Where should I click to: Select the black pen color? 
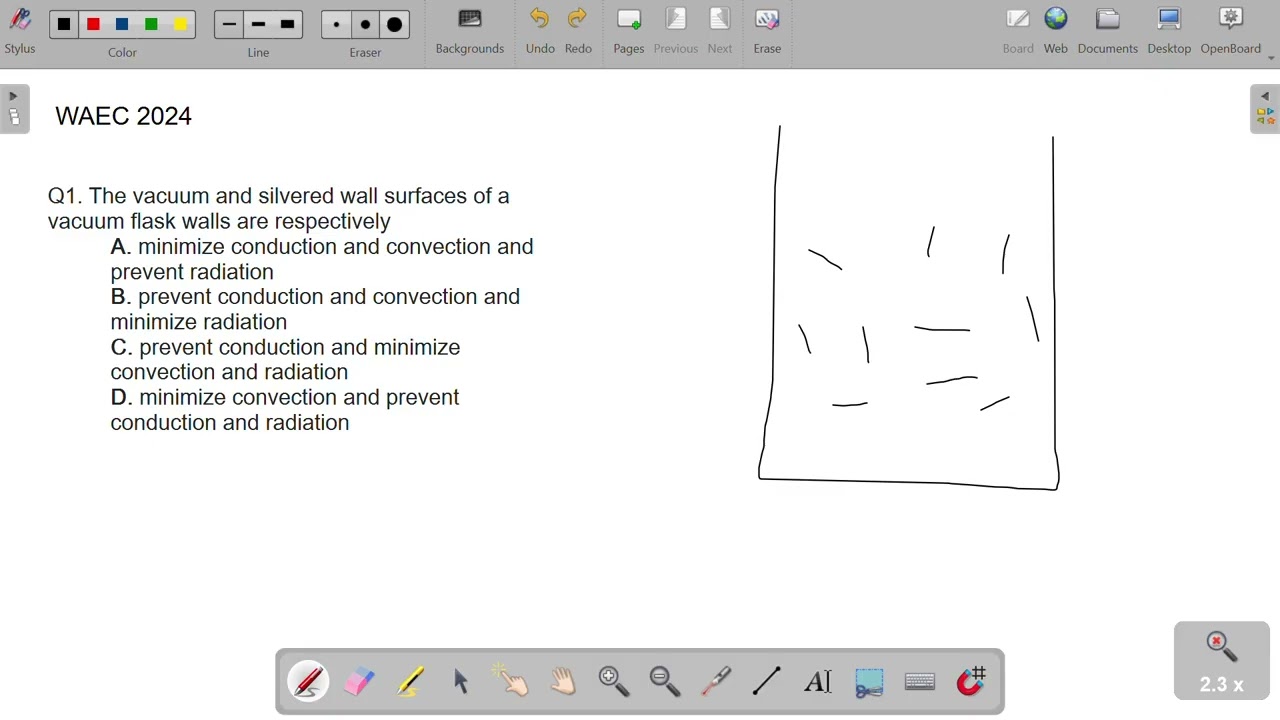click(x=64, y=24)
